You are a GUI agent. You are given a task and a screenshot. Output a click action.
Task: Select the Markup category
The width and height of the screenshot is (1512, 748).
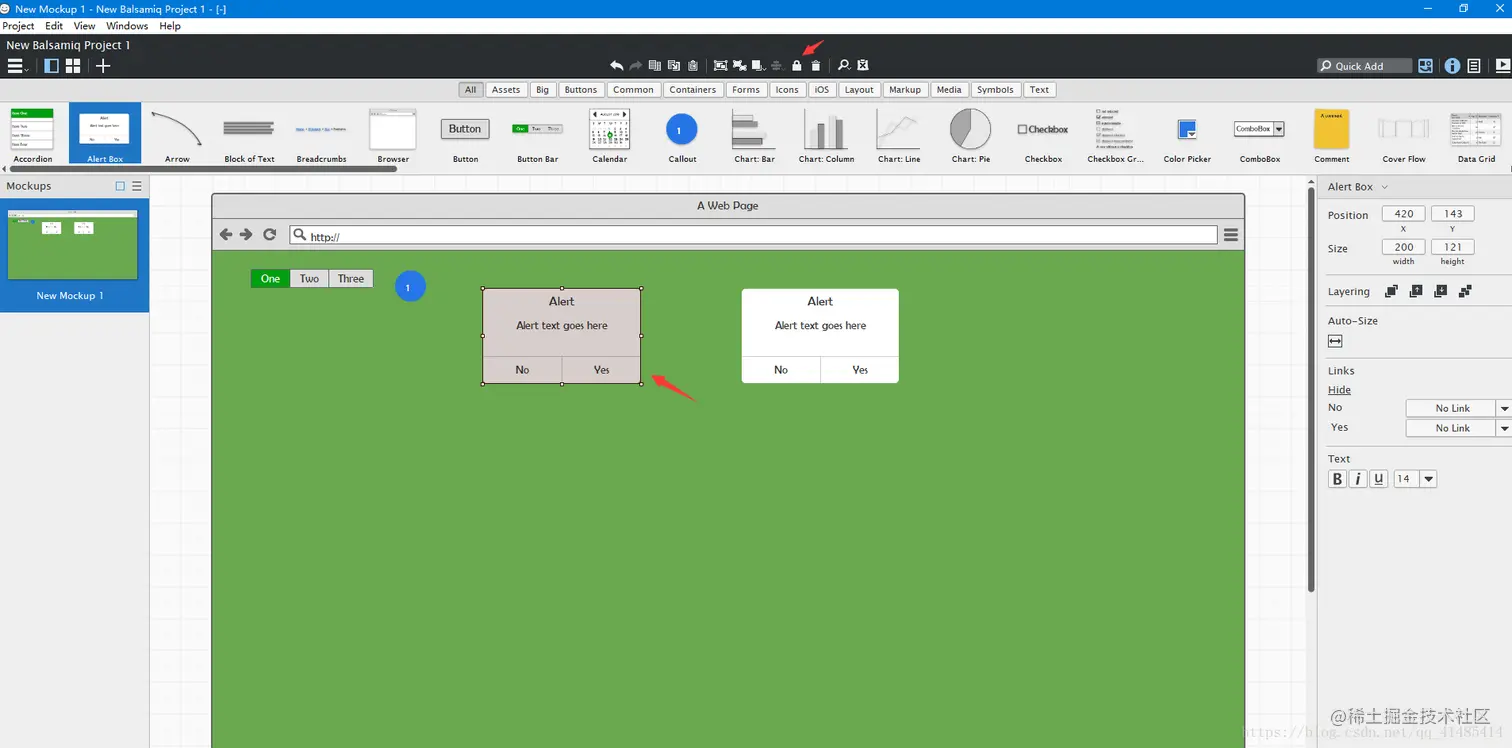click(905, 90)
